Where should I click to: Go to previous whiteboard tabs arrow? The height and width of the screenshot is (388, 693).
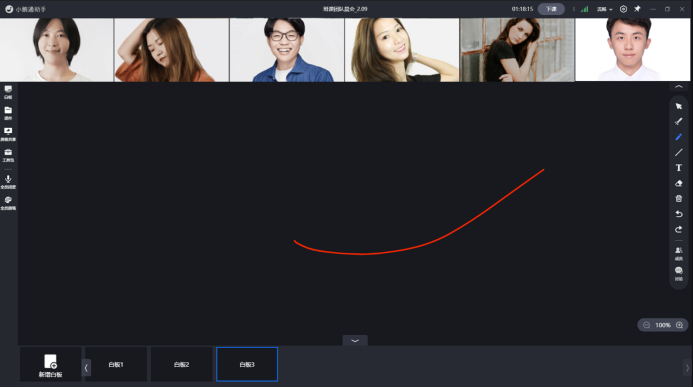[x=86, y=367]
